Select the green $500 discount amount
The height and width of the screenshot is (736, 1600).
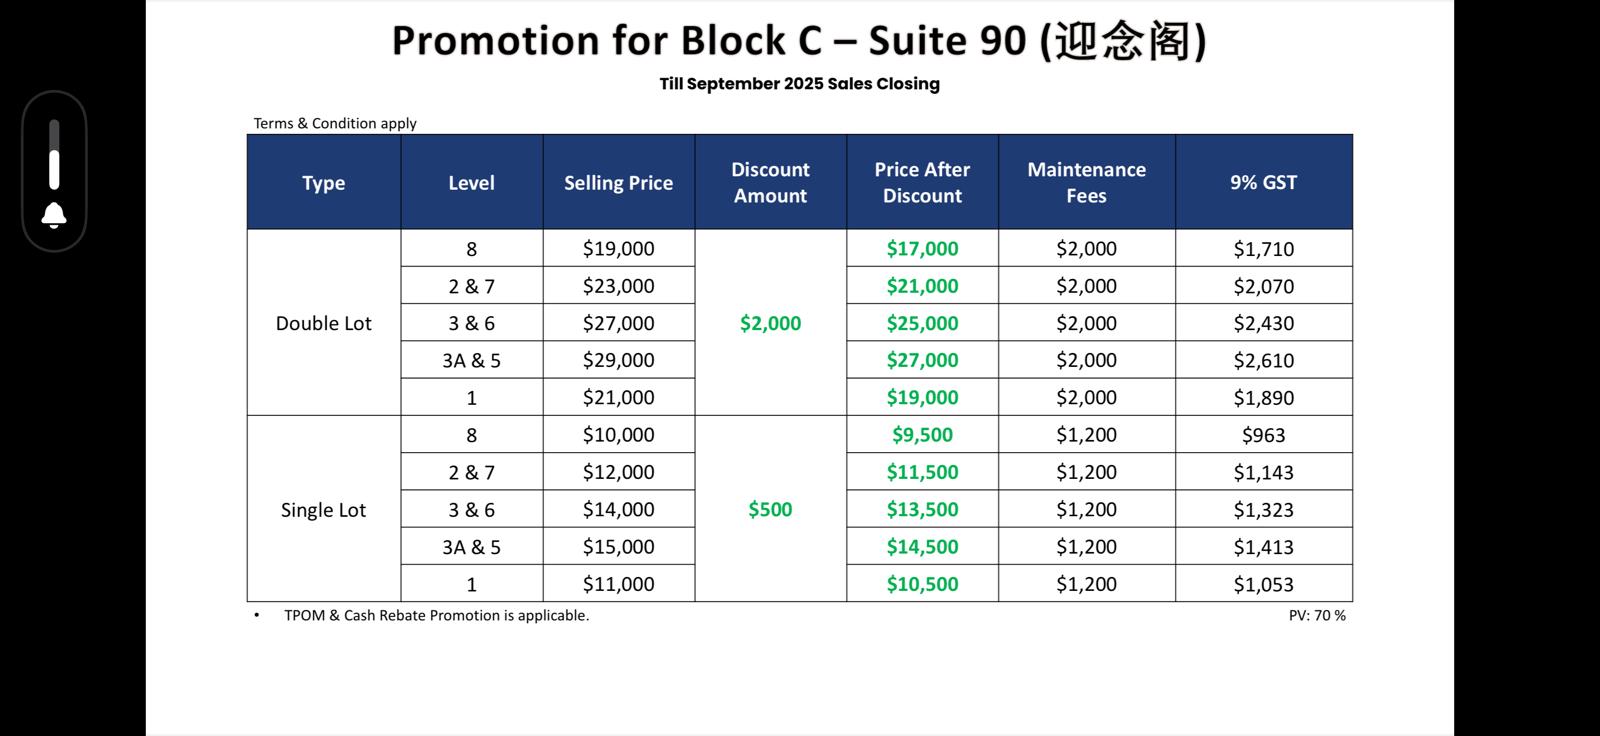point(770,510)
